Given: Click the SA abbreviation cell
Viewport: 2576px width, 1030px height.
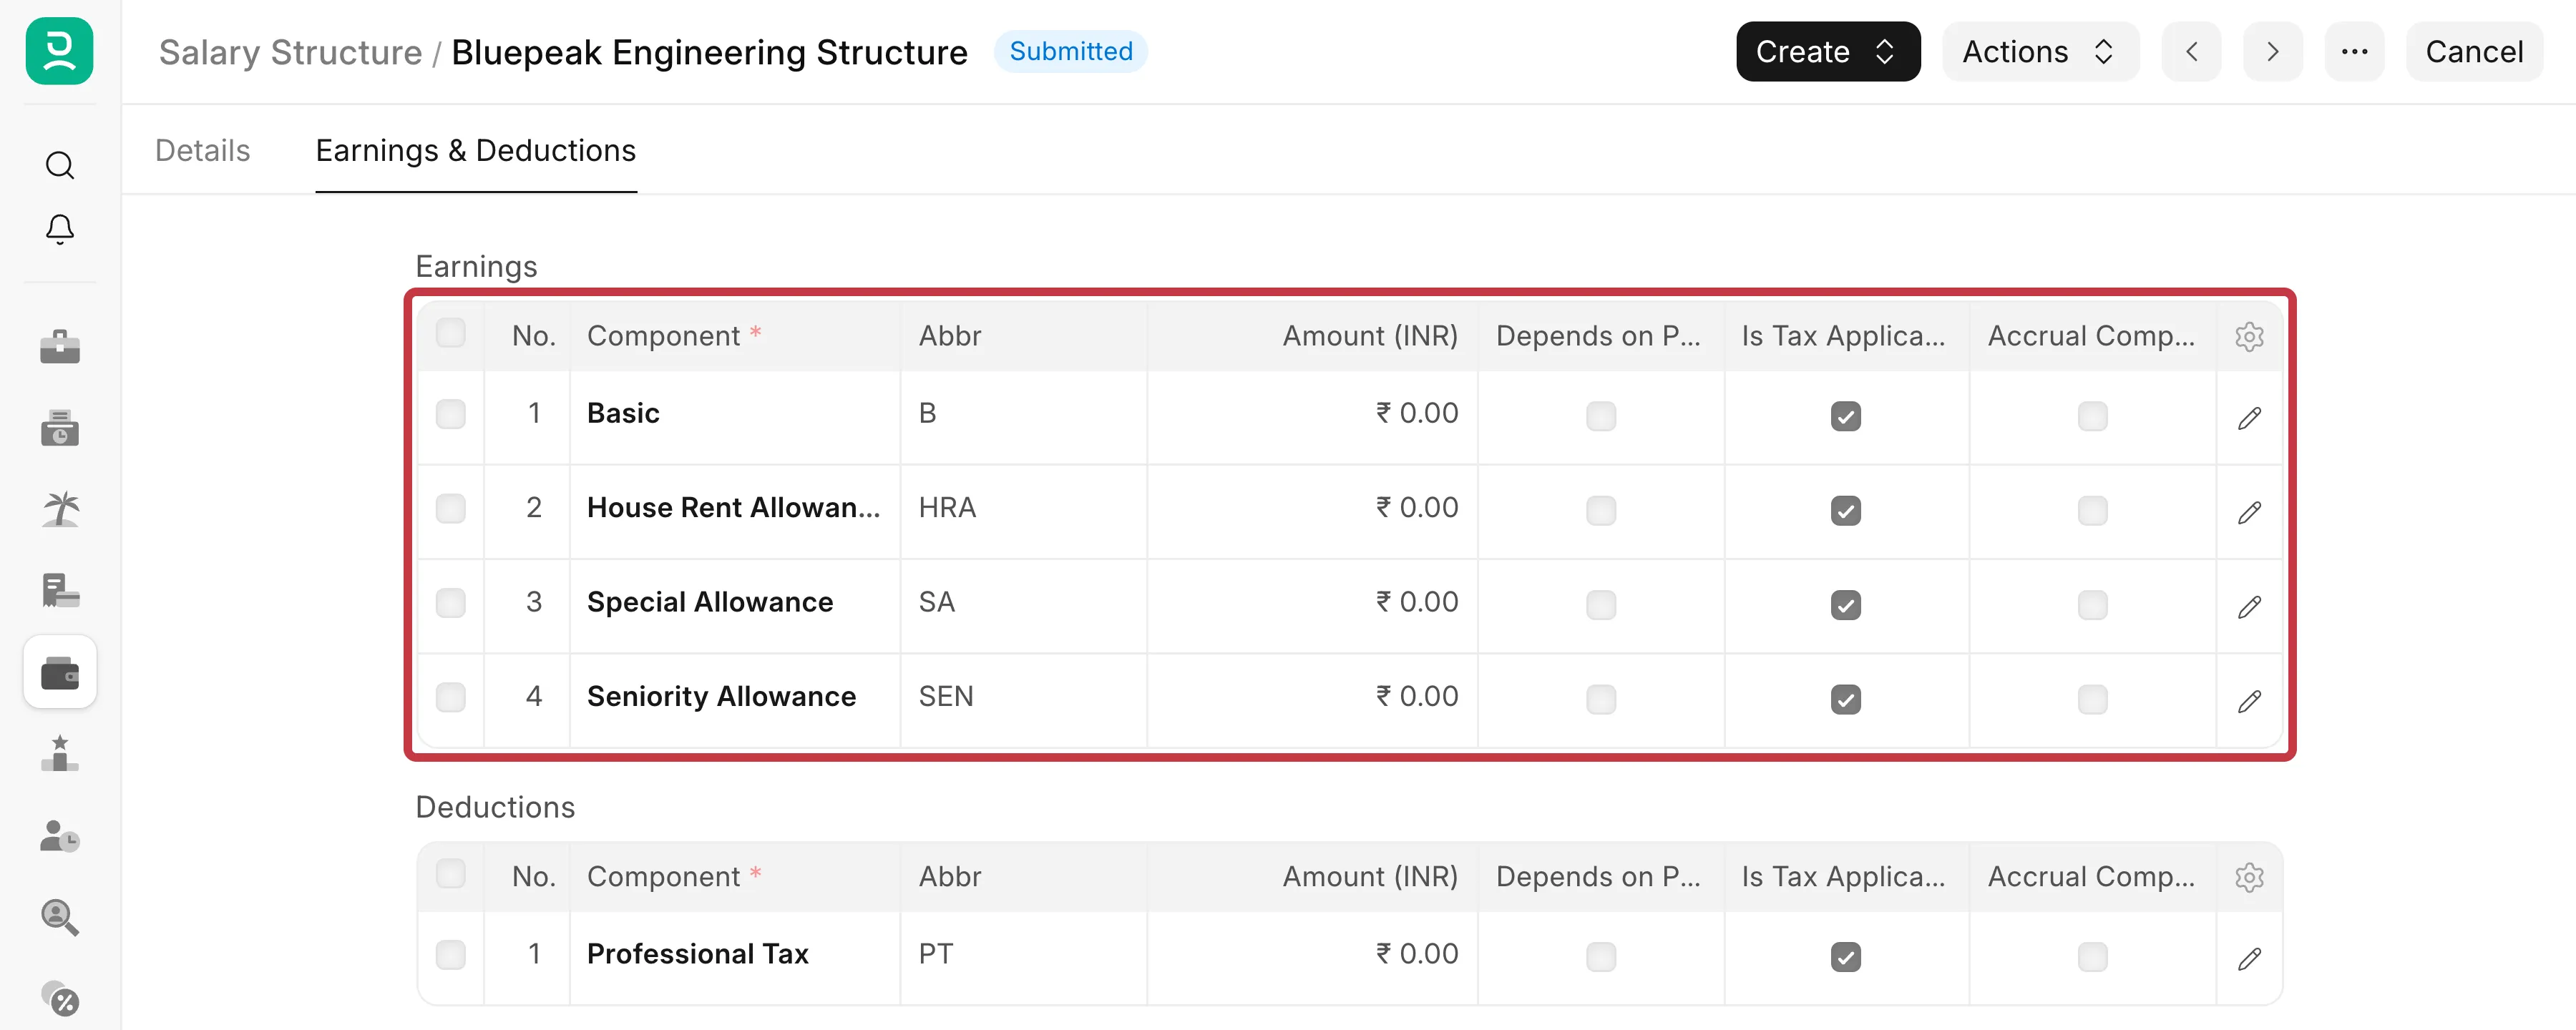Looking at the screenshot, I should pyautogui.click(x=1024, y=606).
